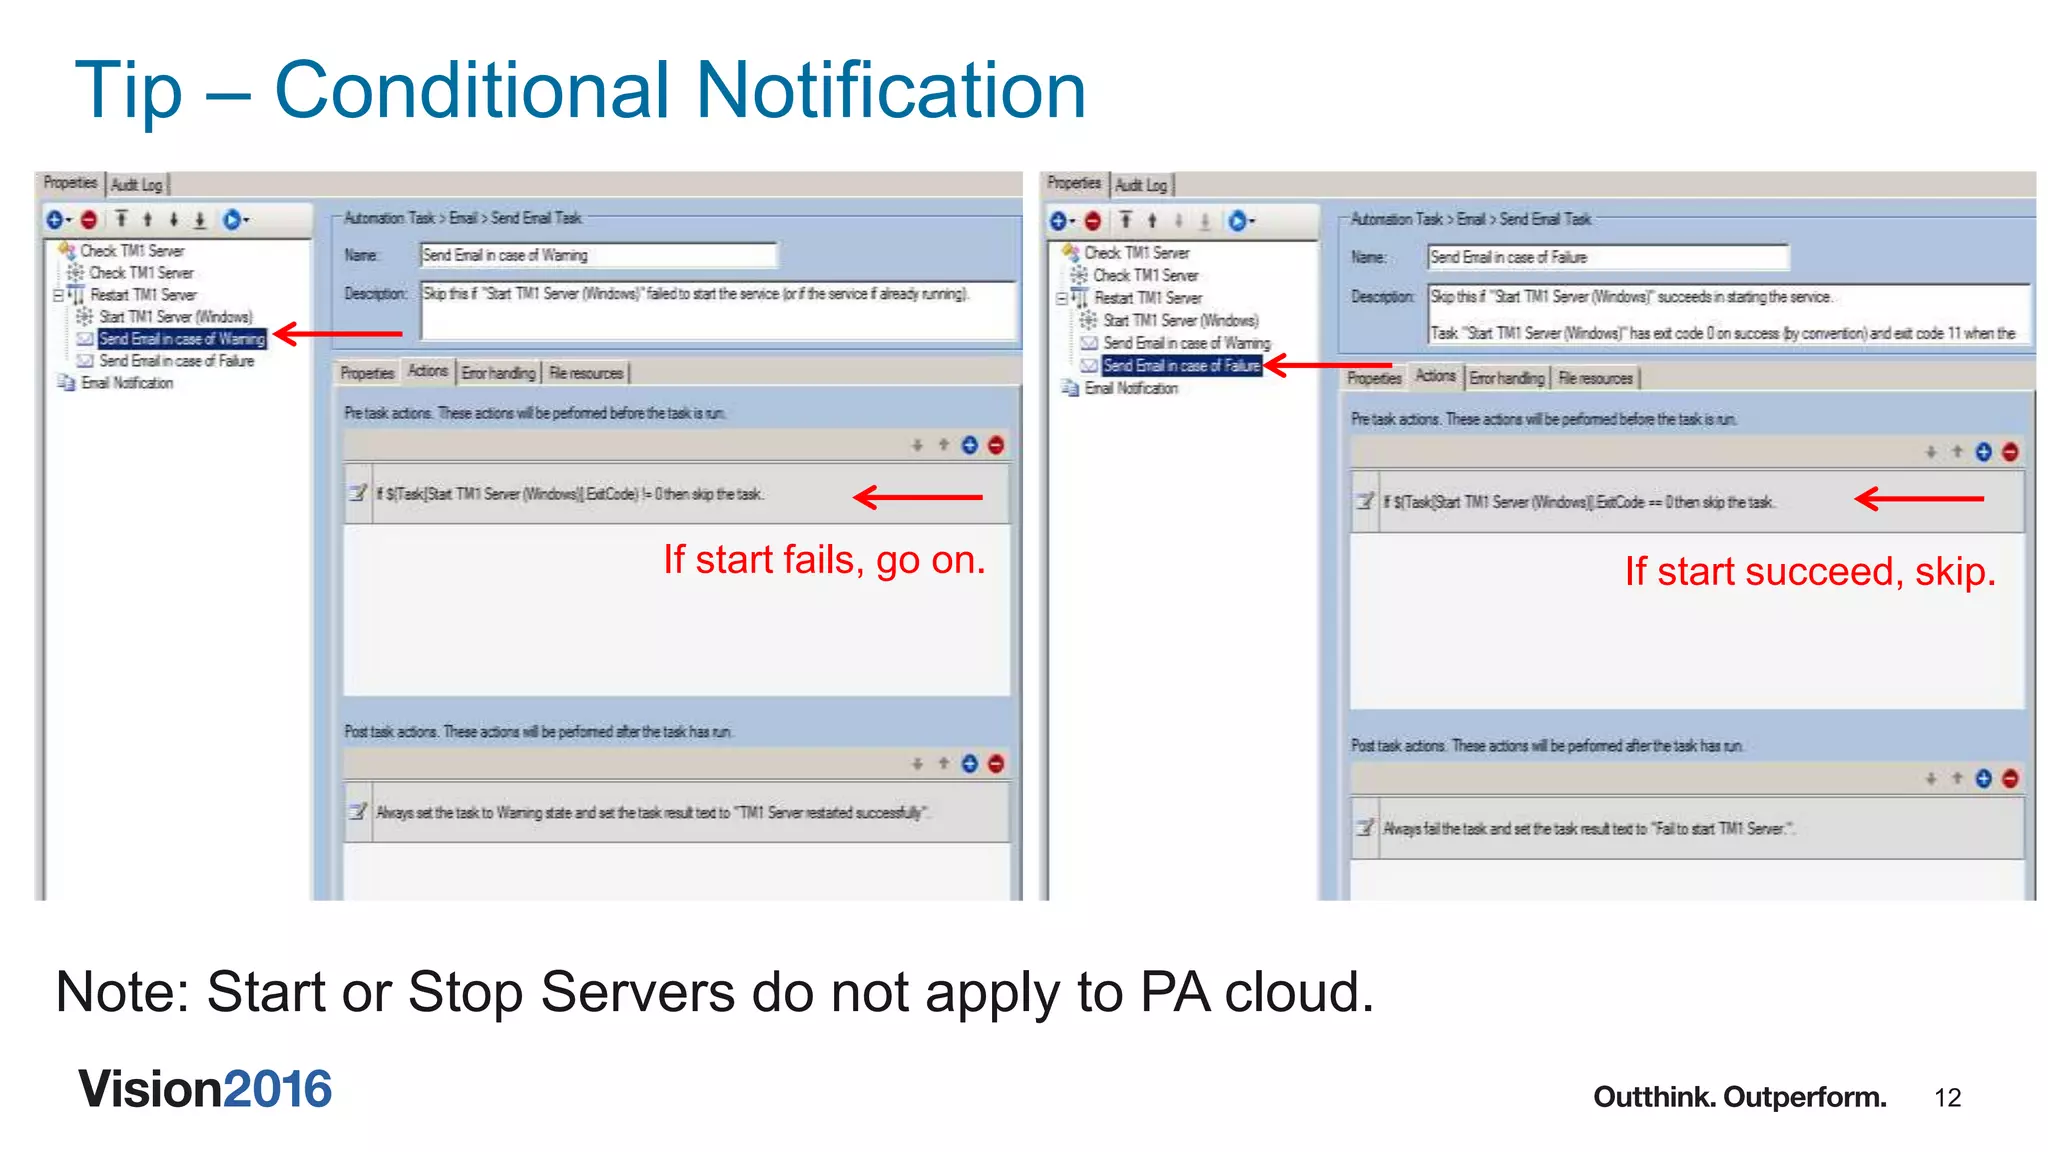Add a pre-task action in right window
The width and height of the screenshot is (2048, 1152).
(x=1984, y=452)
